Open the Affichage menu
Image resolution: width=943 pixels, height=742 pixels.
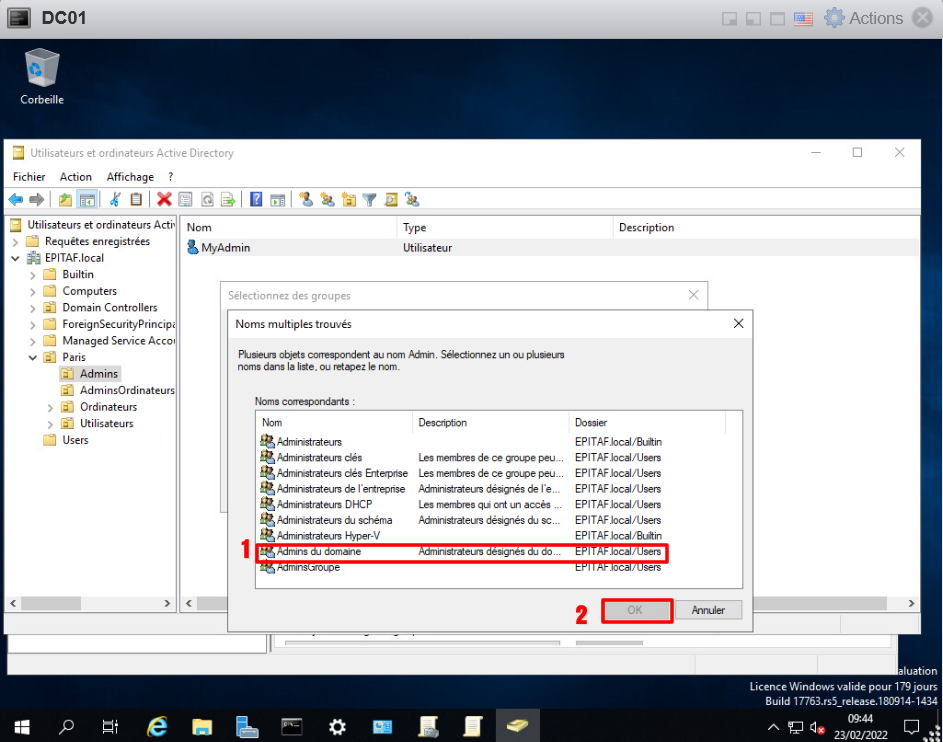click(x=130, y=177)
